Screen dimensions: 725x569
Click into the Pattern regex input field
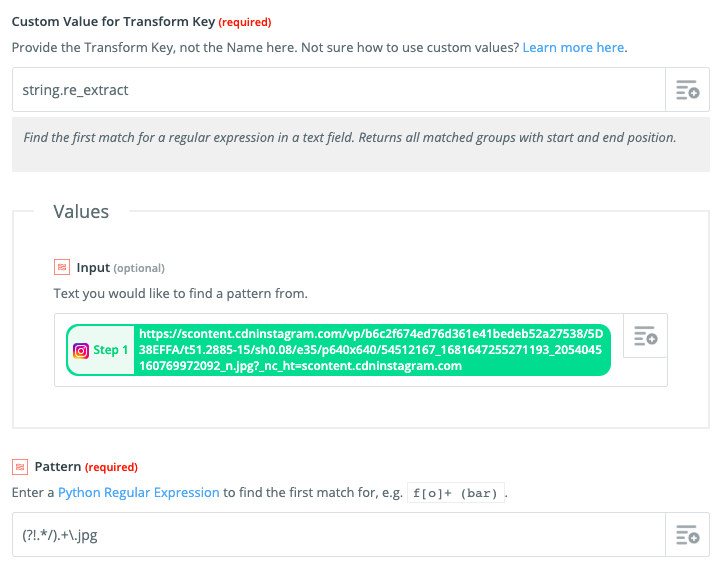339,534
